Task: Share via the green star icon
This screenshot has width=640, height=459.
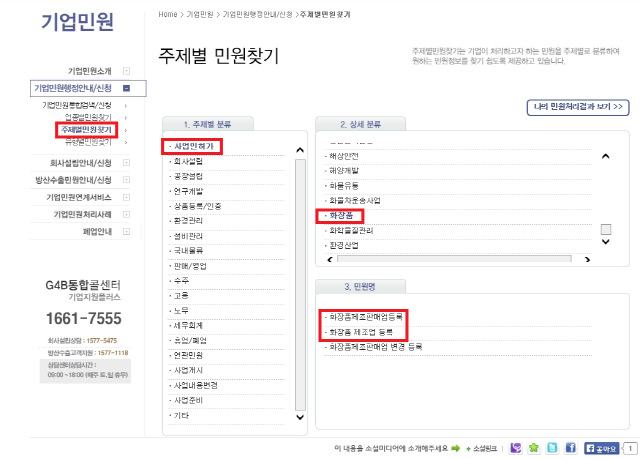Action: click(533, 448)
